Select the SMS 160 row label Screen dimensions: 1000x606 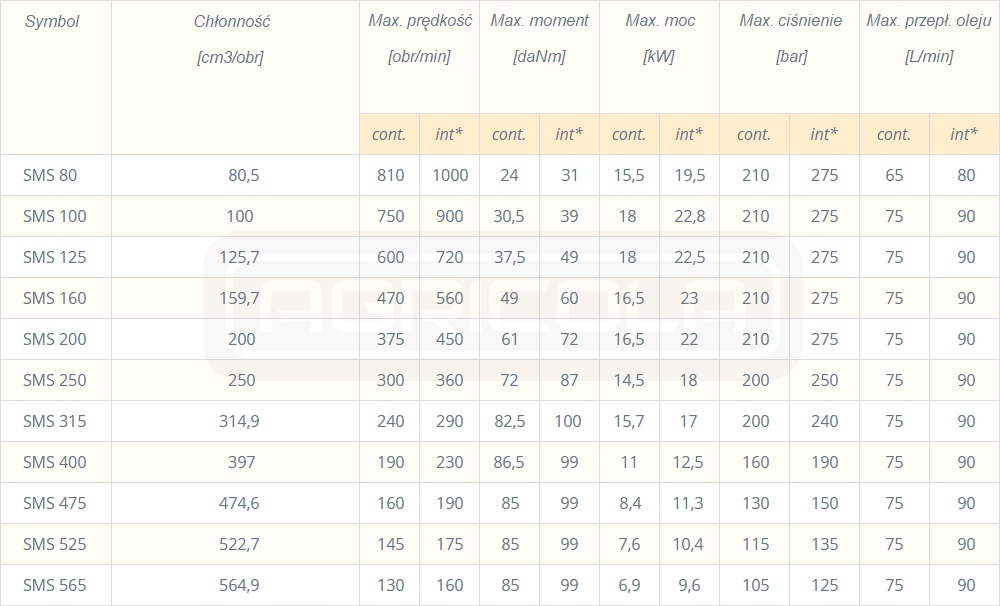click(x=54, y=298)
